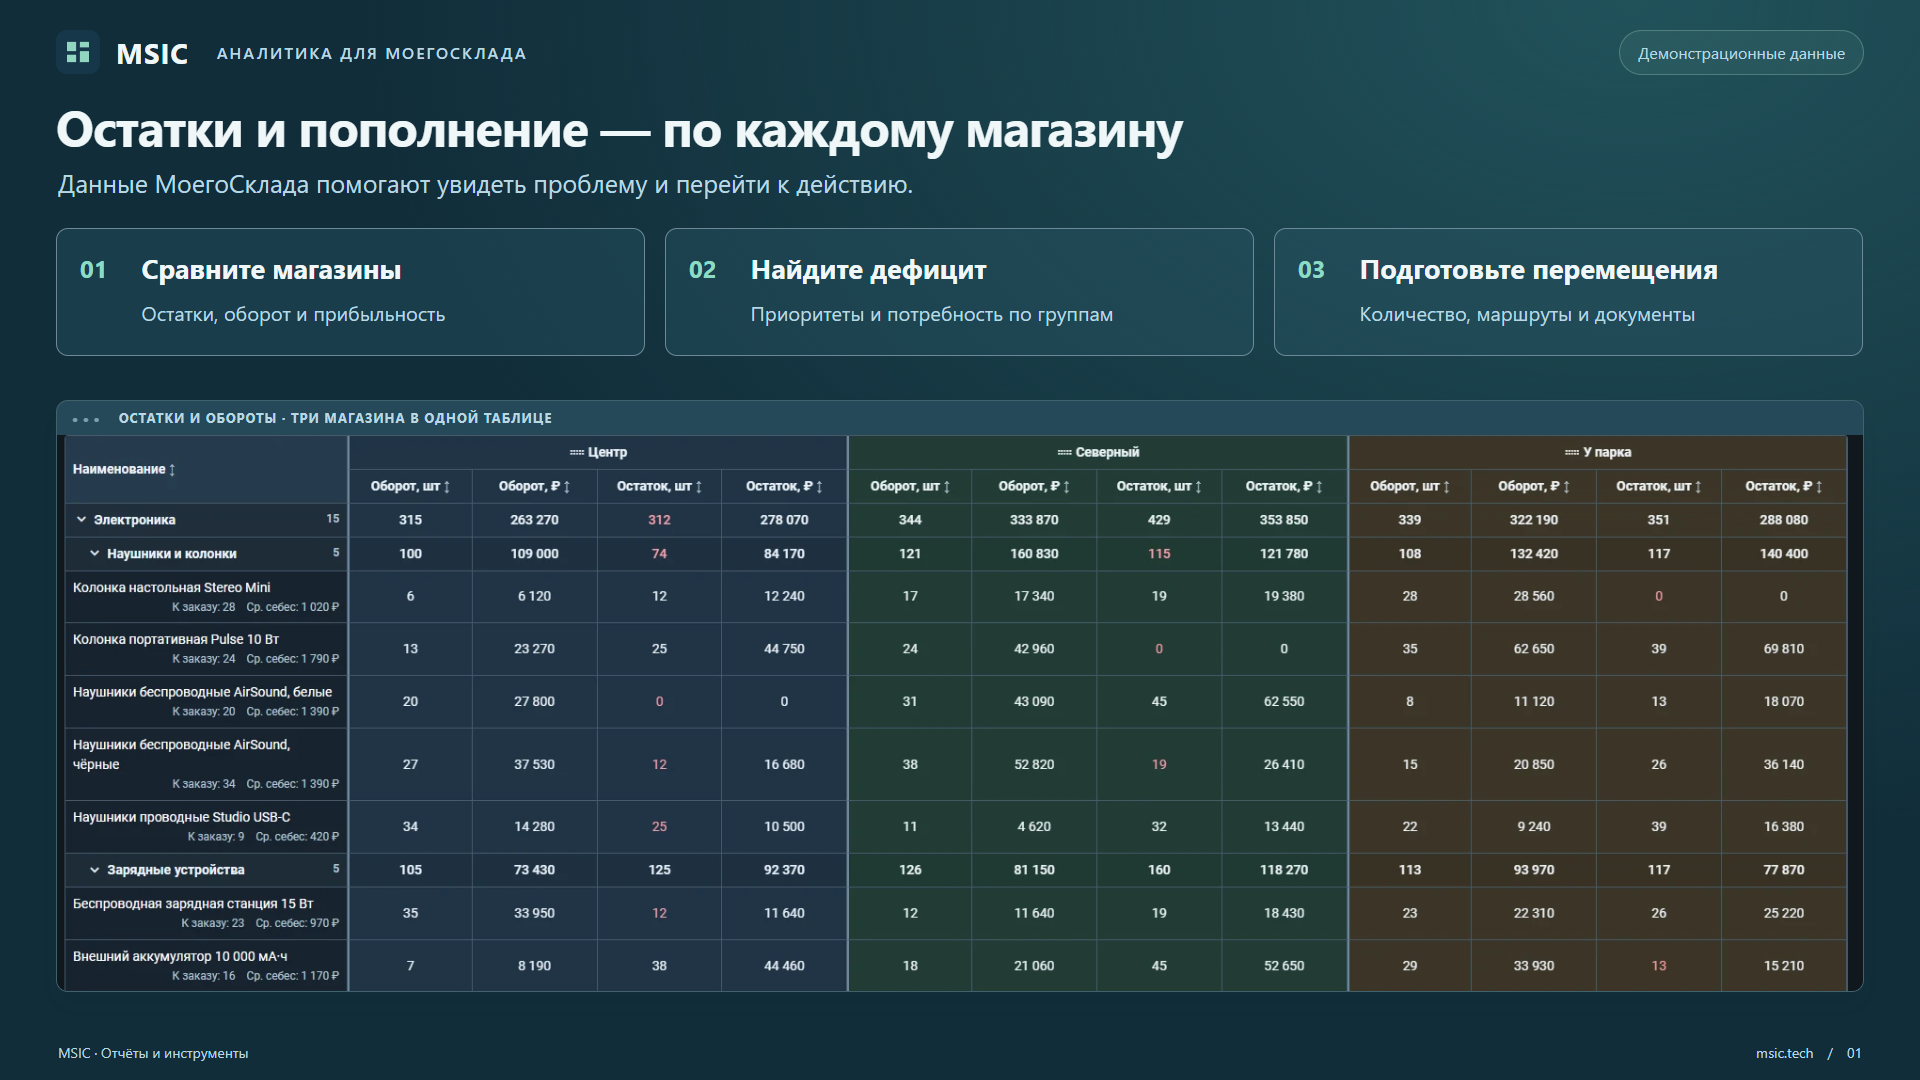Click the three-dots icon in table title bar
1920x1080 pixels.
point(86,419)
